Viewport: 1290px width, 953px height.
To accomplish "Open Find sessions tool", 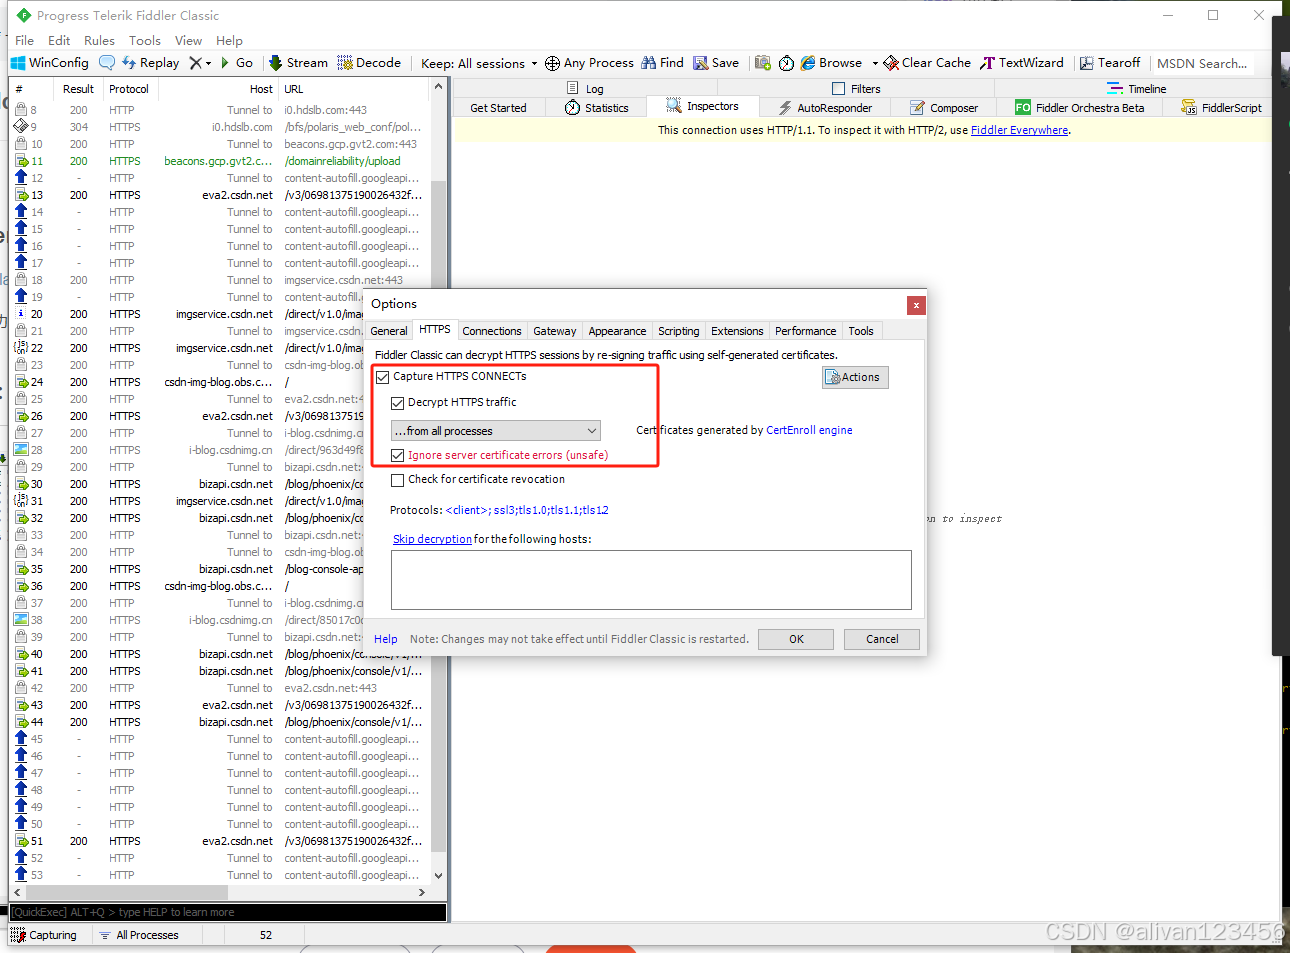I will click(662, 63).
